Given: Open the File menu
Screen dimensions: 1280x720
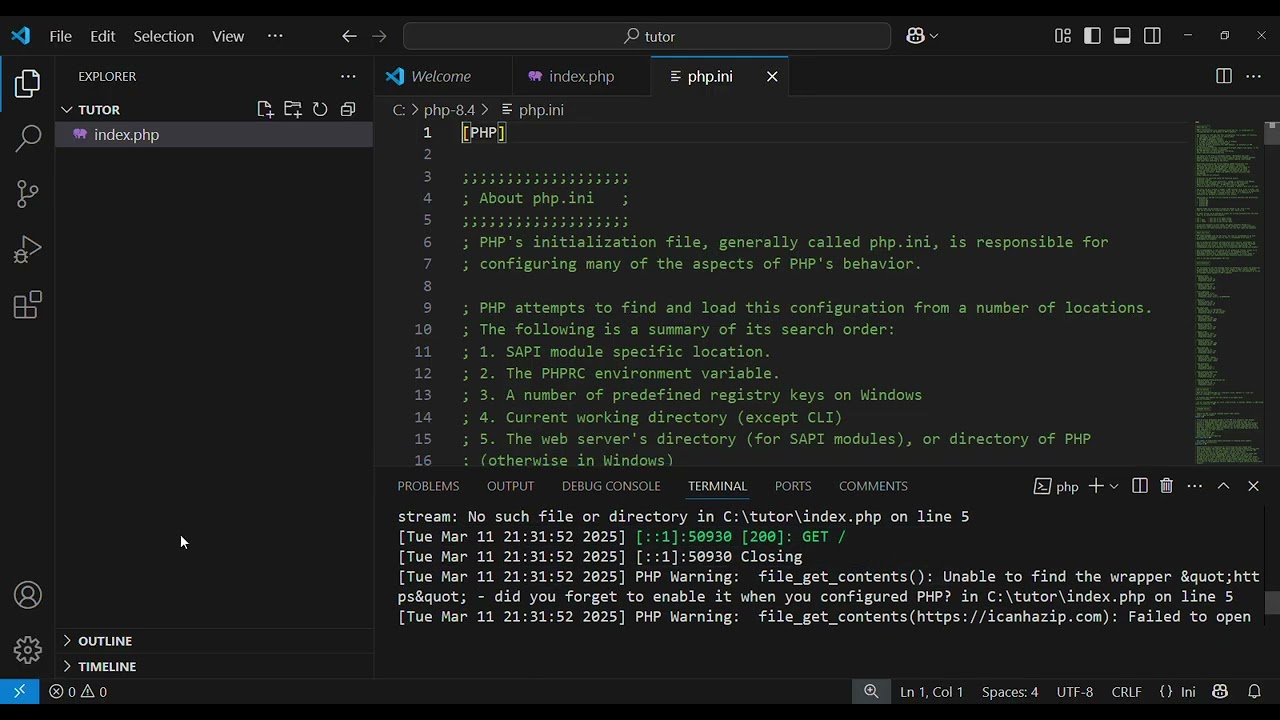Looking at the screenshot, I should click(x=61, y=36).
